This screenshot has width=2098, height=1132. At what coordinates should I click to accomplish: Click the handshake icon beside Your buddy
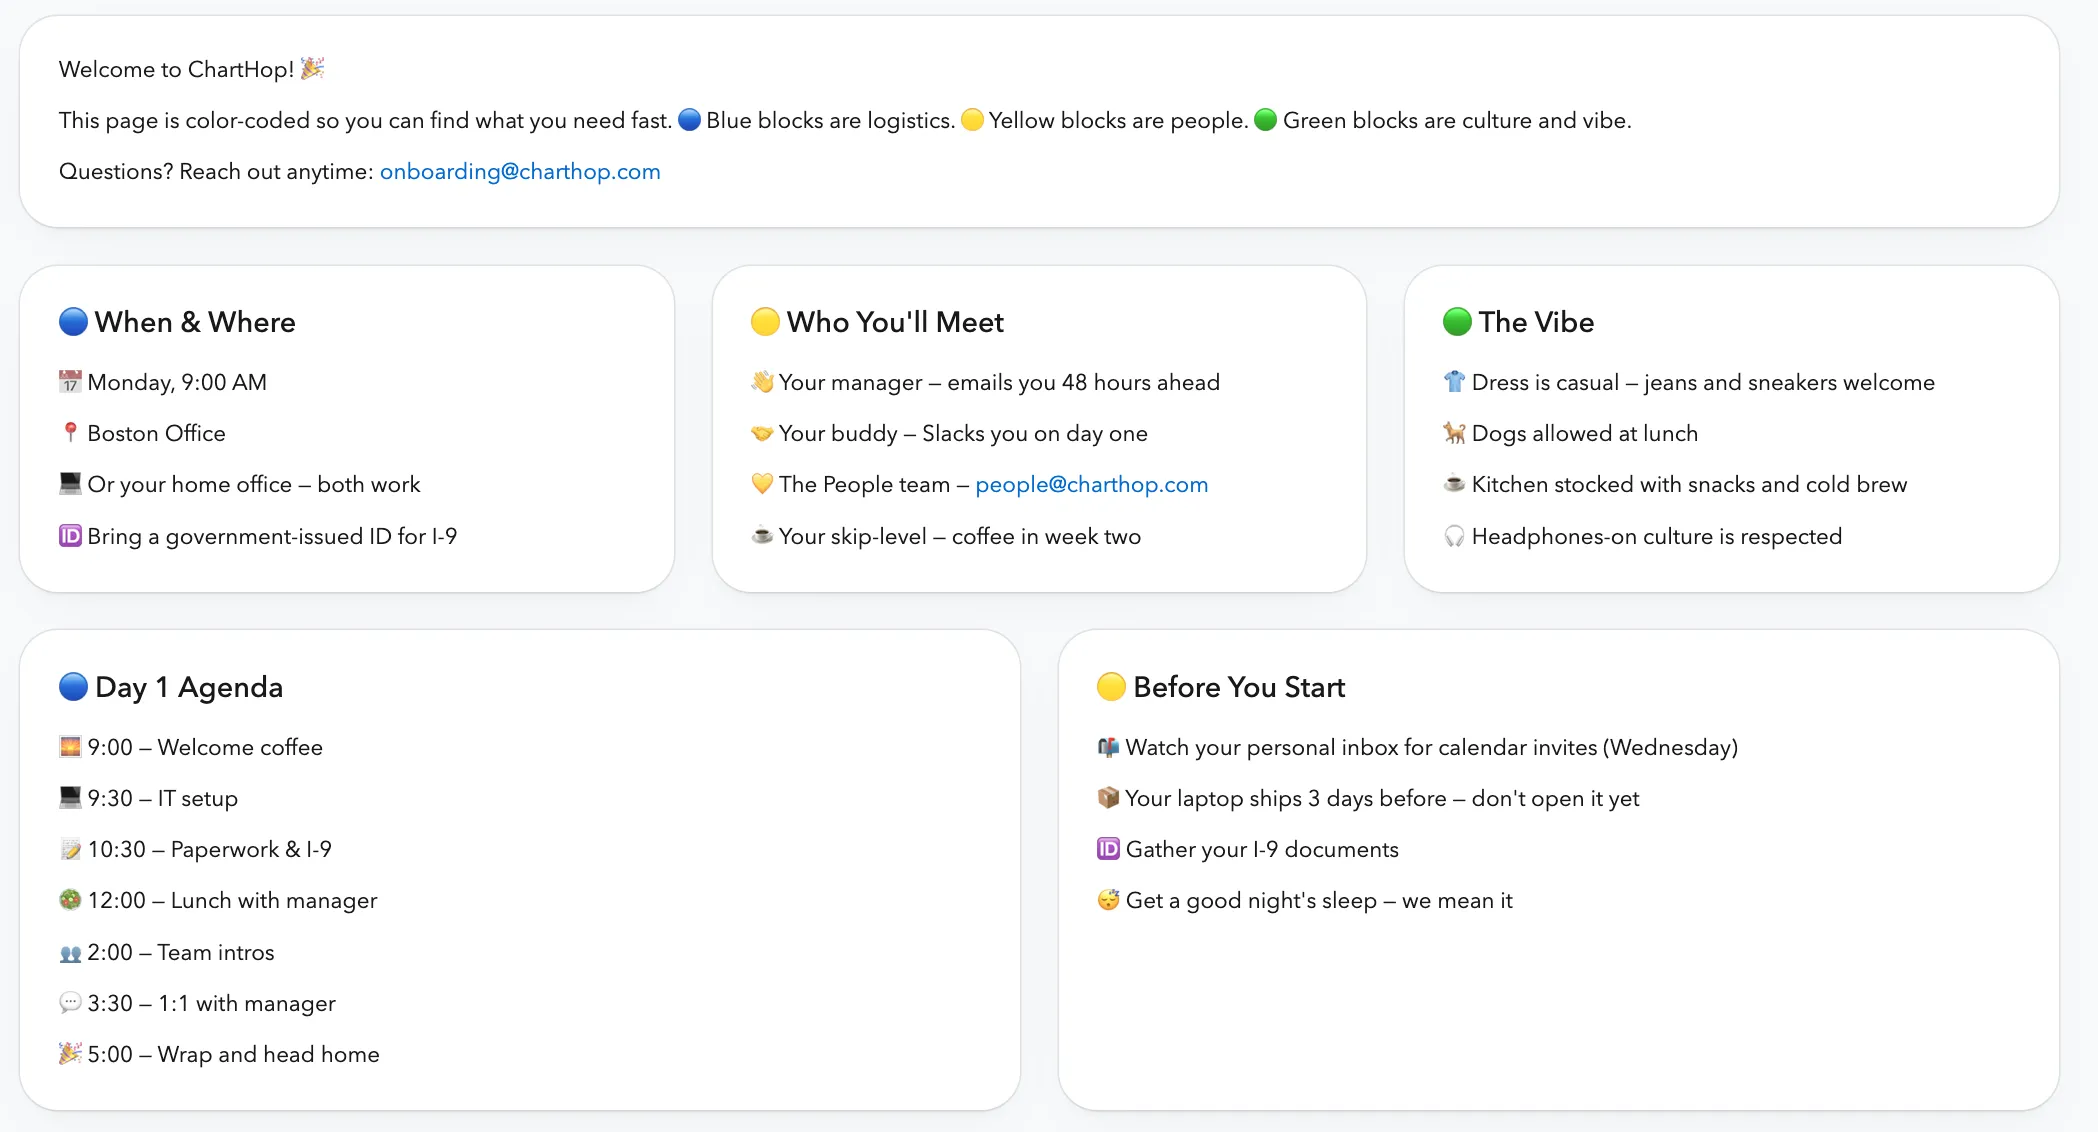tap(762, 432)
